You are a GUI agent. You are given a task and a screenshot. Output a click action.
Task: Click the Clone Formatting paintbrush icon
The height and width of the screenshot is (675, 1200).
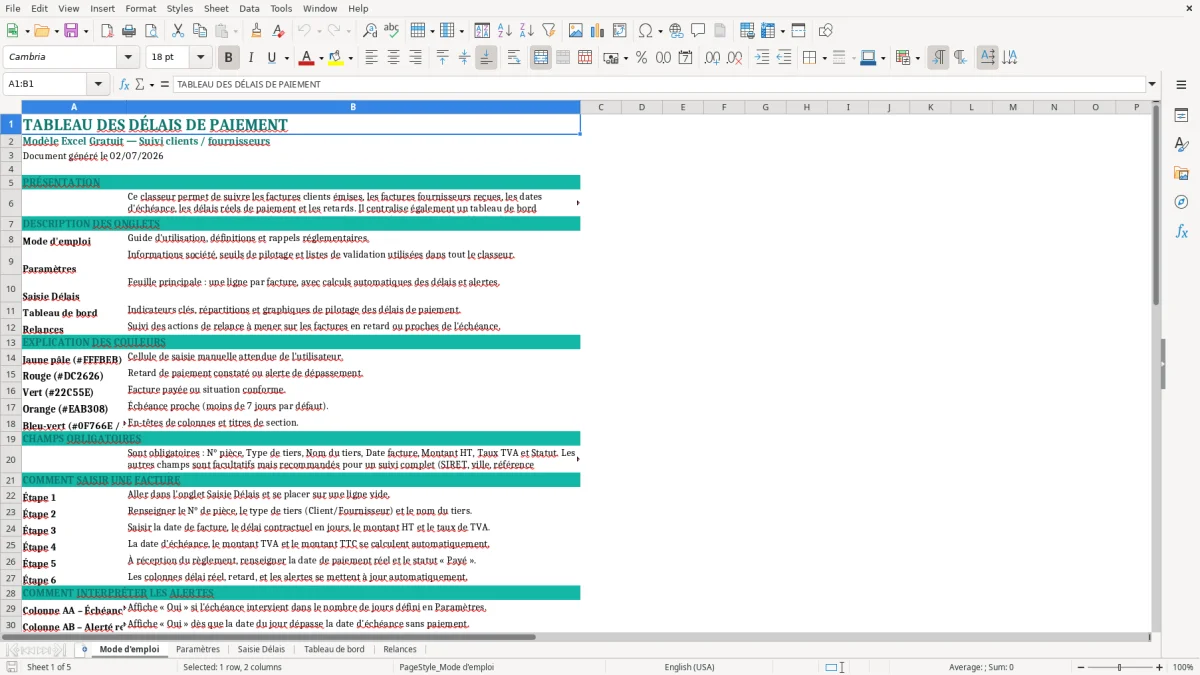point(256,31)
